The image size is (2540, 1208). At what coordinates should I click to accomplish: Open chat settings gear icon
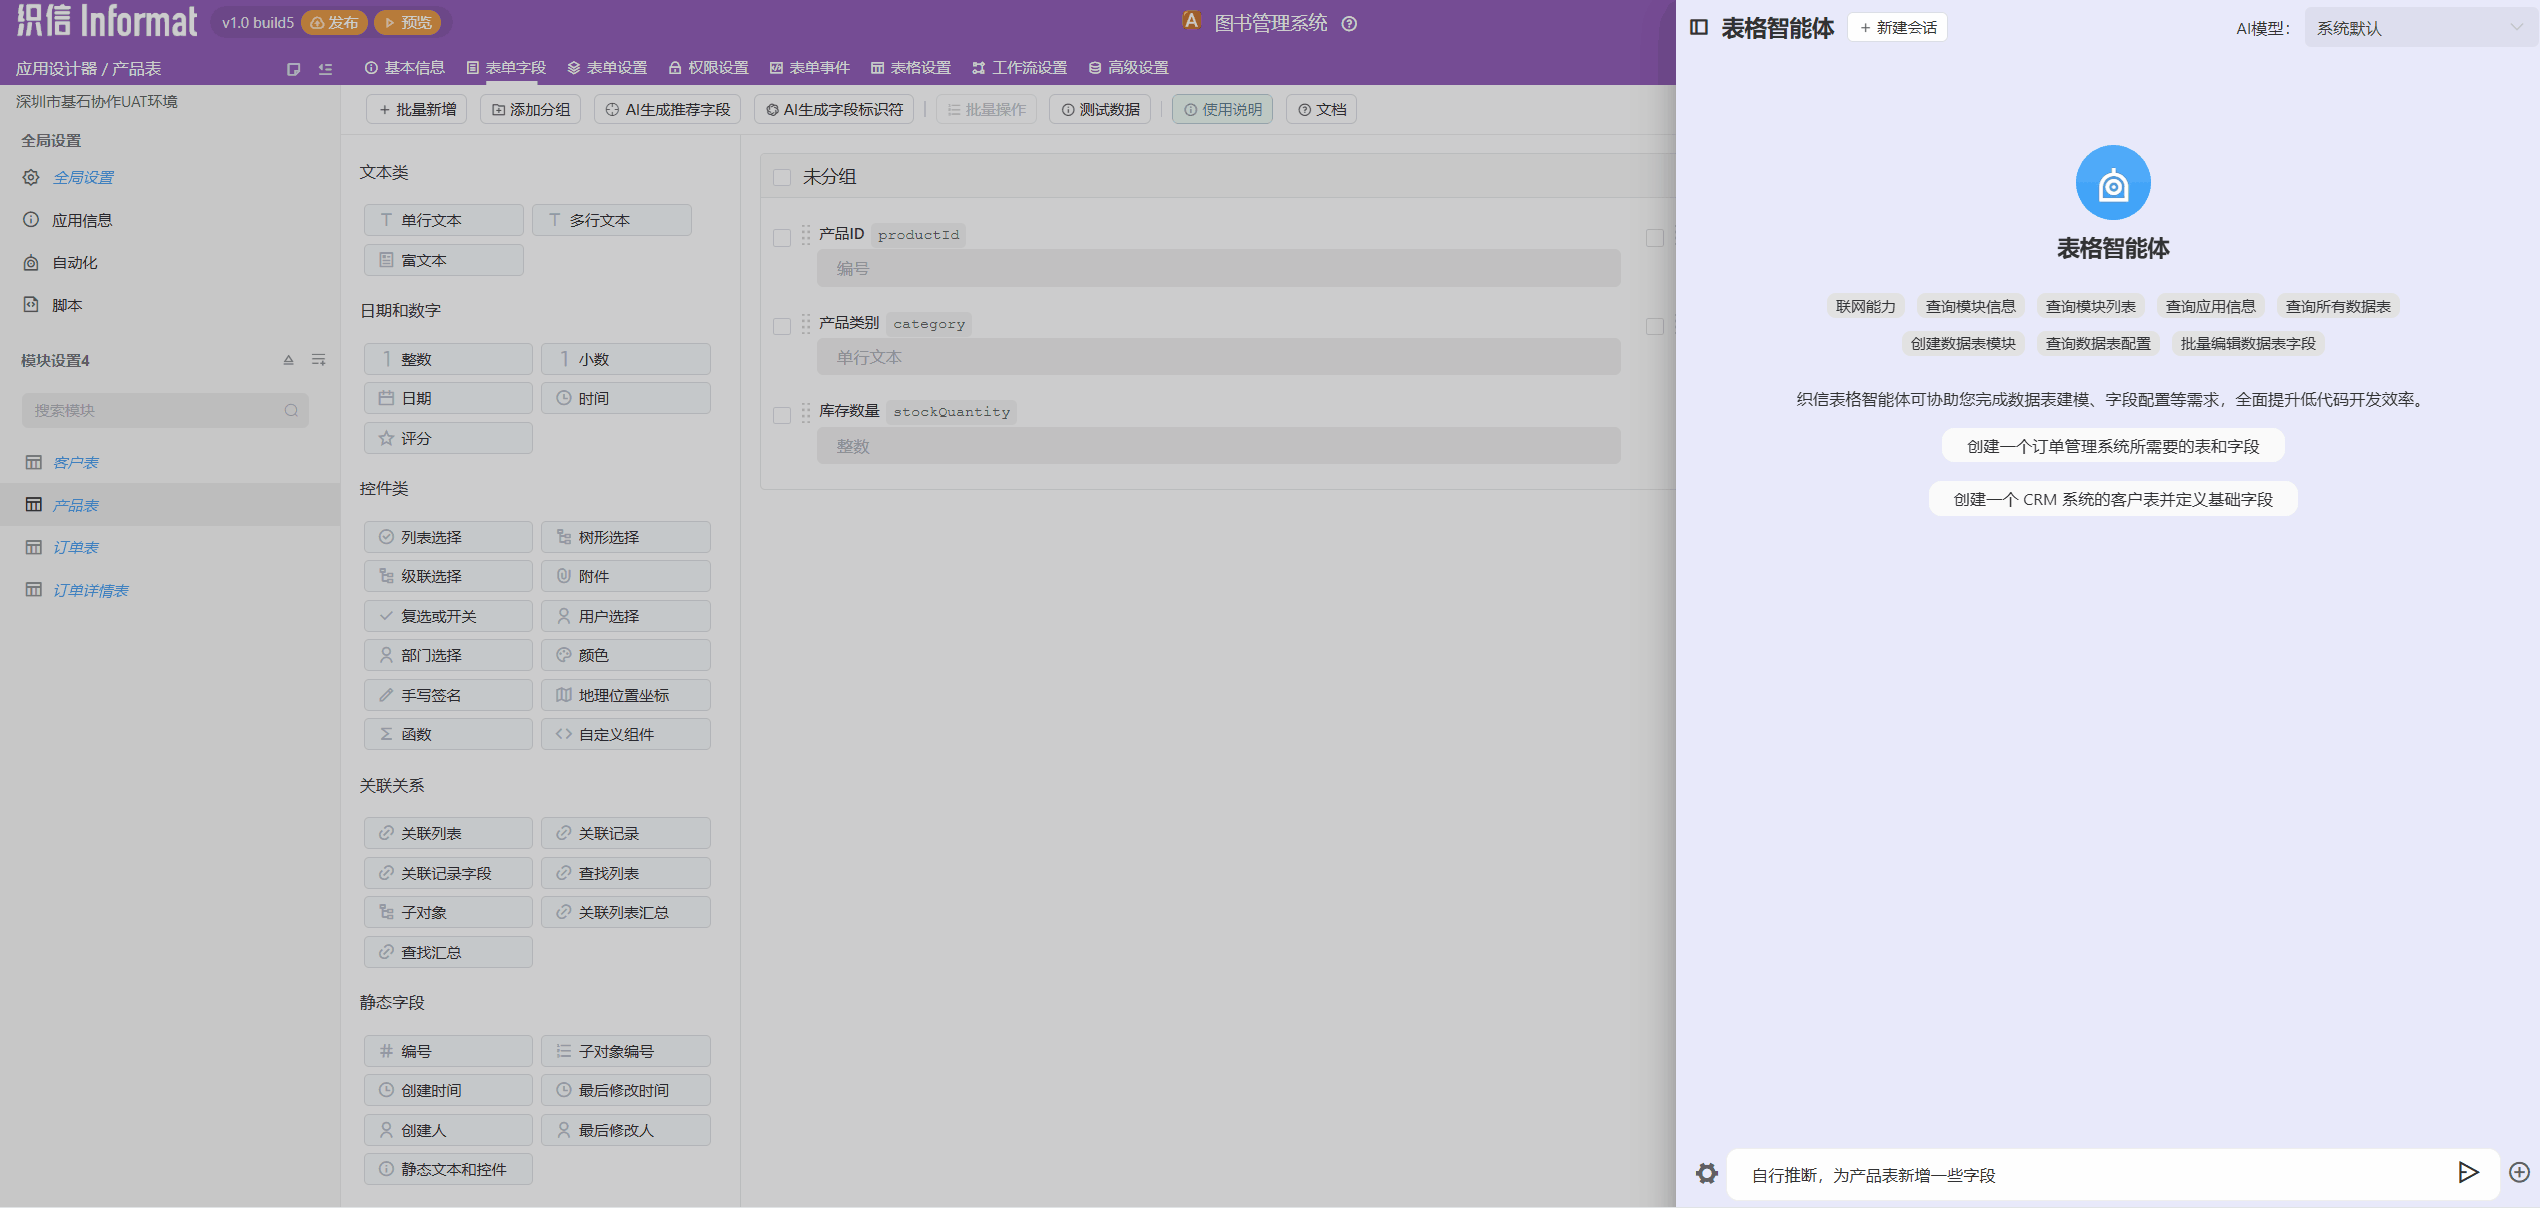[x=1707, y=1173]
